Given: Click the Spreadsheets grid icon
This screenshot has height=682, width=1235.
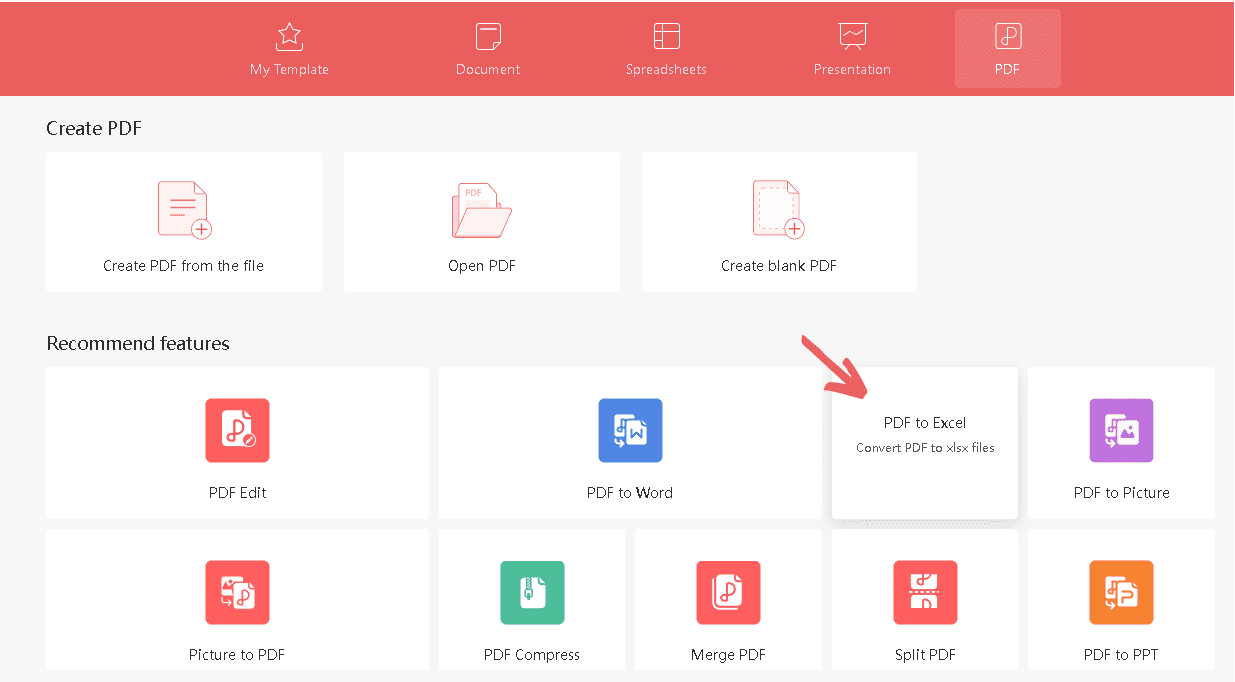Looking at the screenshot, I should (666, 37).
